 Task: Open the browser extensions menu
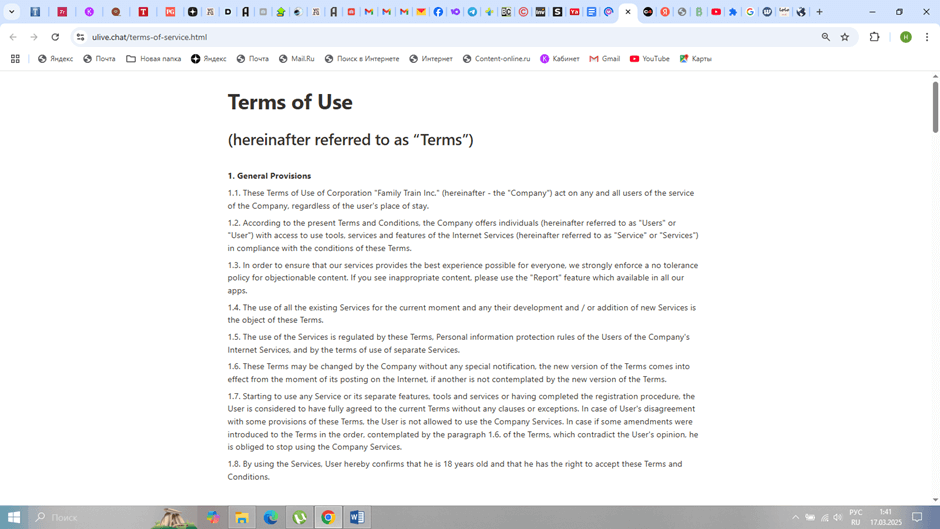(875, 37)
